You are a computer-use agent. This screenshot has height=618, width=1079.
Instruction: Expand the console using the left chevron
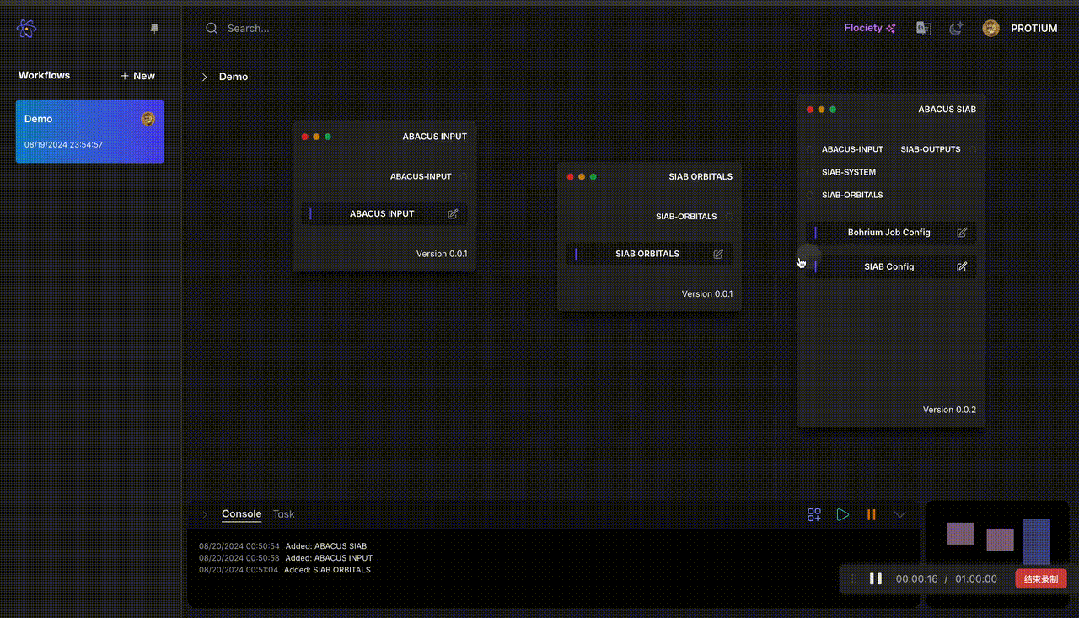(205, 514)
